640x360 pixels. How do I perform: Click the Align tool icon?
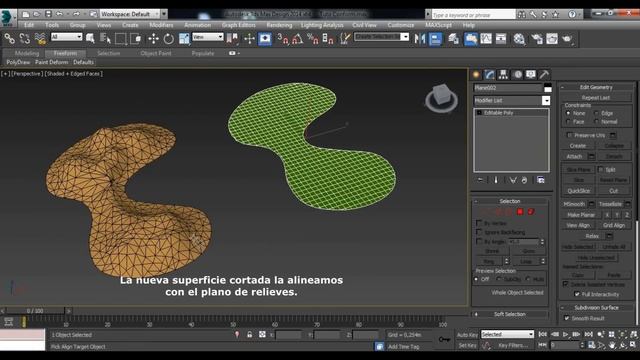tap(435, 39)
